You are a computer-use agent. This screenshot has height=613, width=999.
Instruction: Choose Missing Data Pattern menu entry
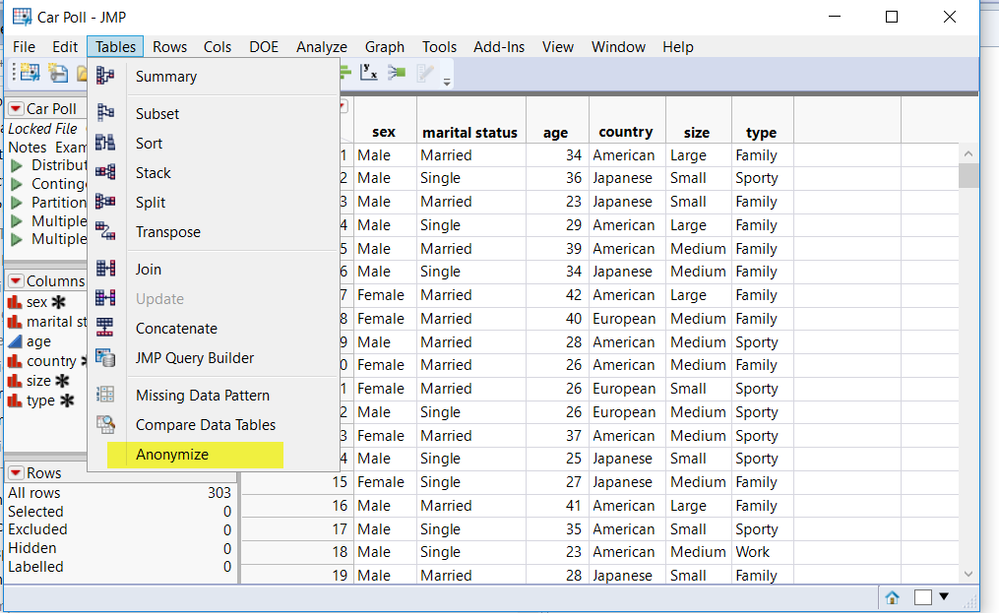point(213,395)
